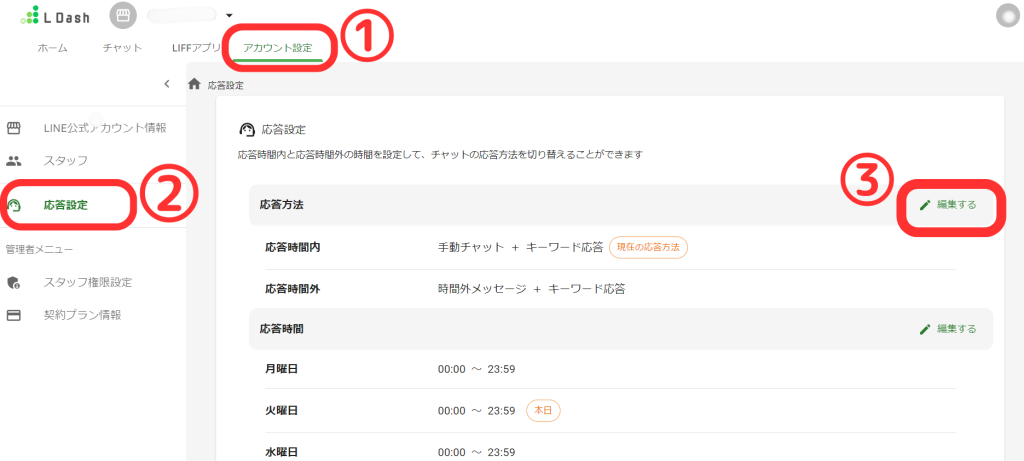Click the store account icon
Image resolution: width=1024 pixels, height=461 pixels.
click(123, 15)
